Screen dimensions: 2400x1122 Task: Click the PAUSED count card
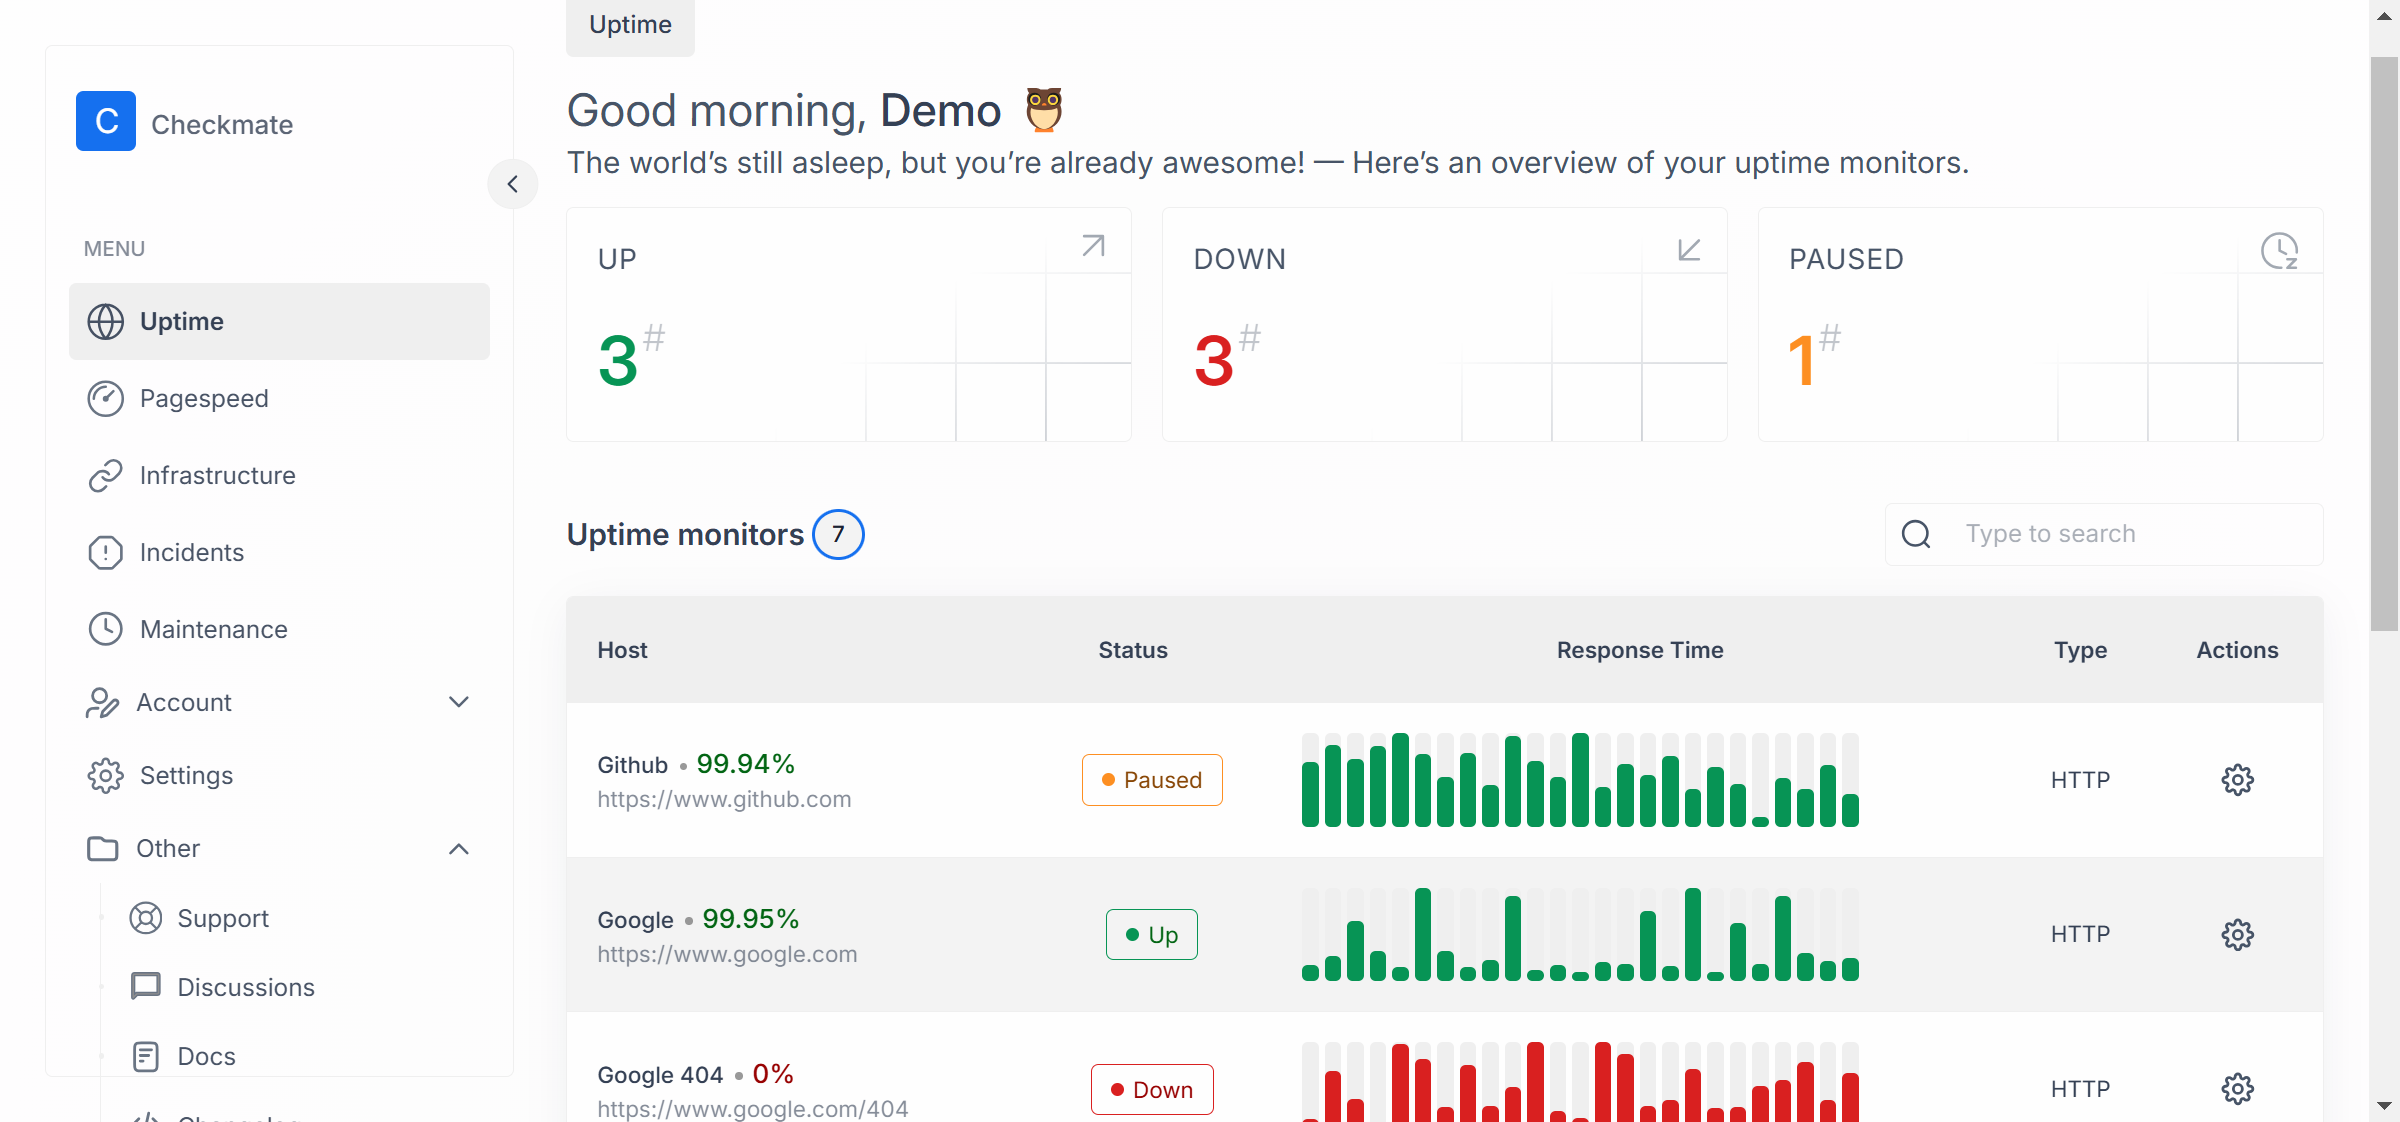2041,324
